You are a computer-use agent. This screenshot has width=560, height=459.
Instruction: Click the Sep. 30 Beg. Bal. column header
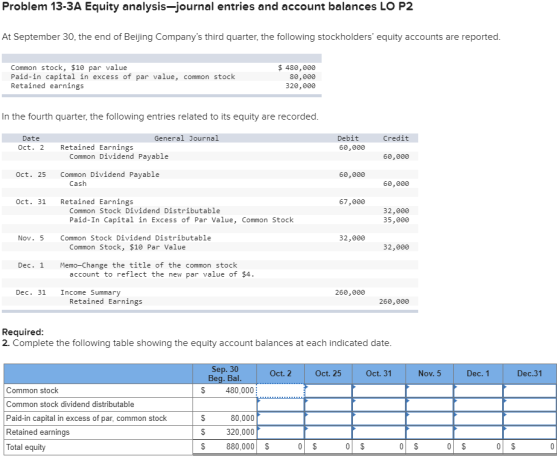coord(225,374)
